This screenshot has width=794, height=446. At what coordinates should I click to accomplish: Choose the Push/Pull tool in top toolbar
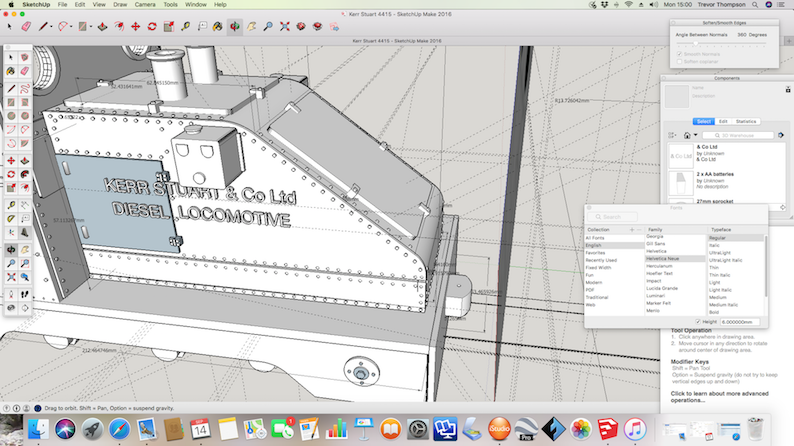coord(102,26)
